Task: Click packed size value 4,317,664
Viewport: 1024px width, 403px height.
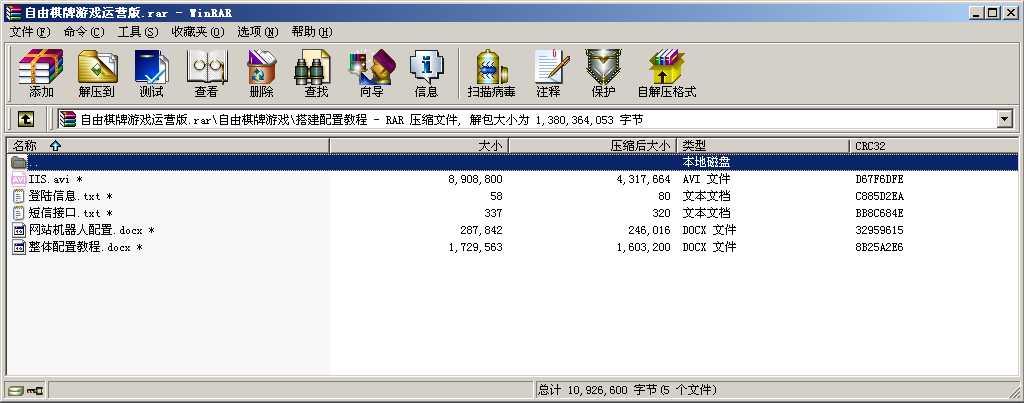Action: coord(643,179)
